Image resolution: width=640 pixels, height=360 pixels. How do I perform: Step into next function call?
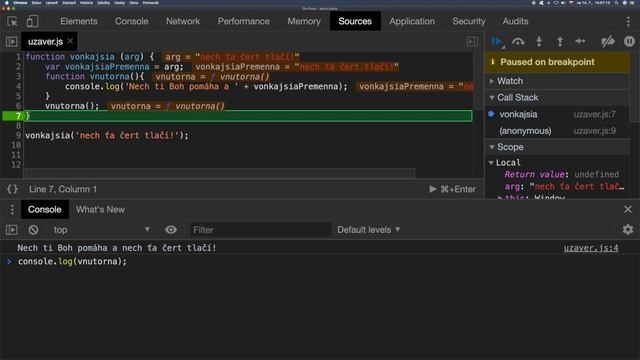pyautogui.click(x=539, y=41)
